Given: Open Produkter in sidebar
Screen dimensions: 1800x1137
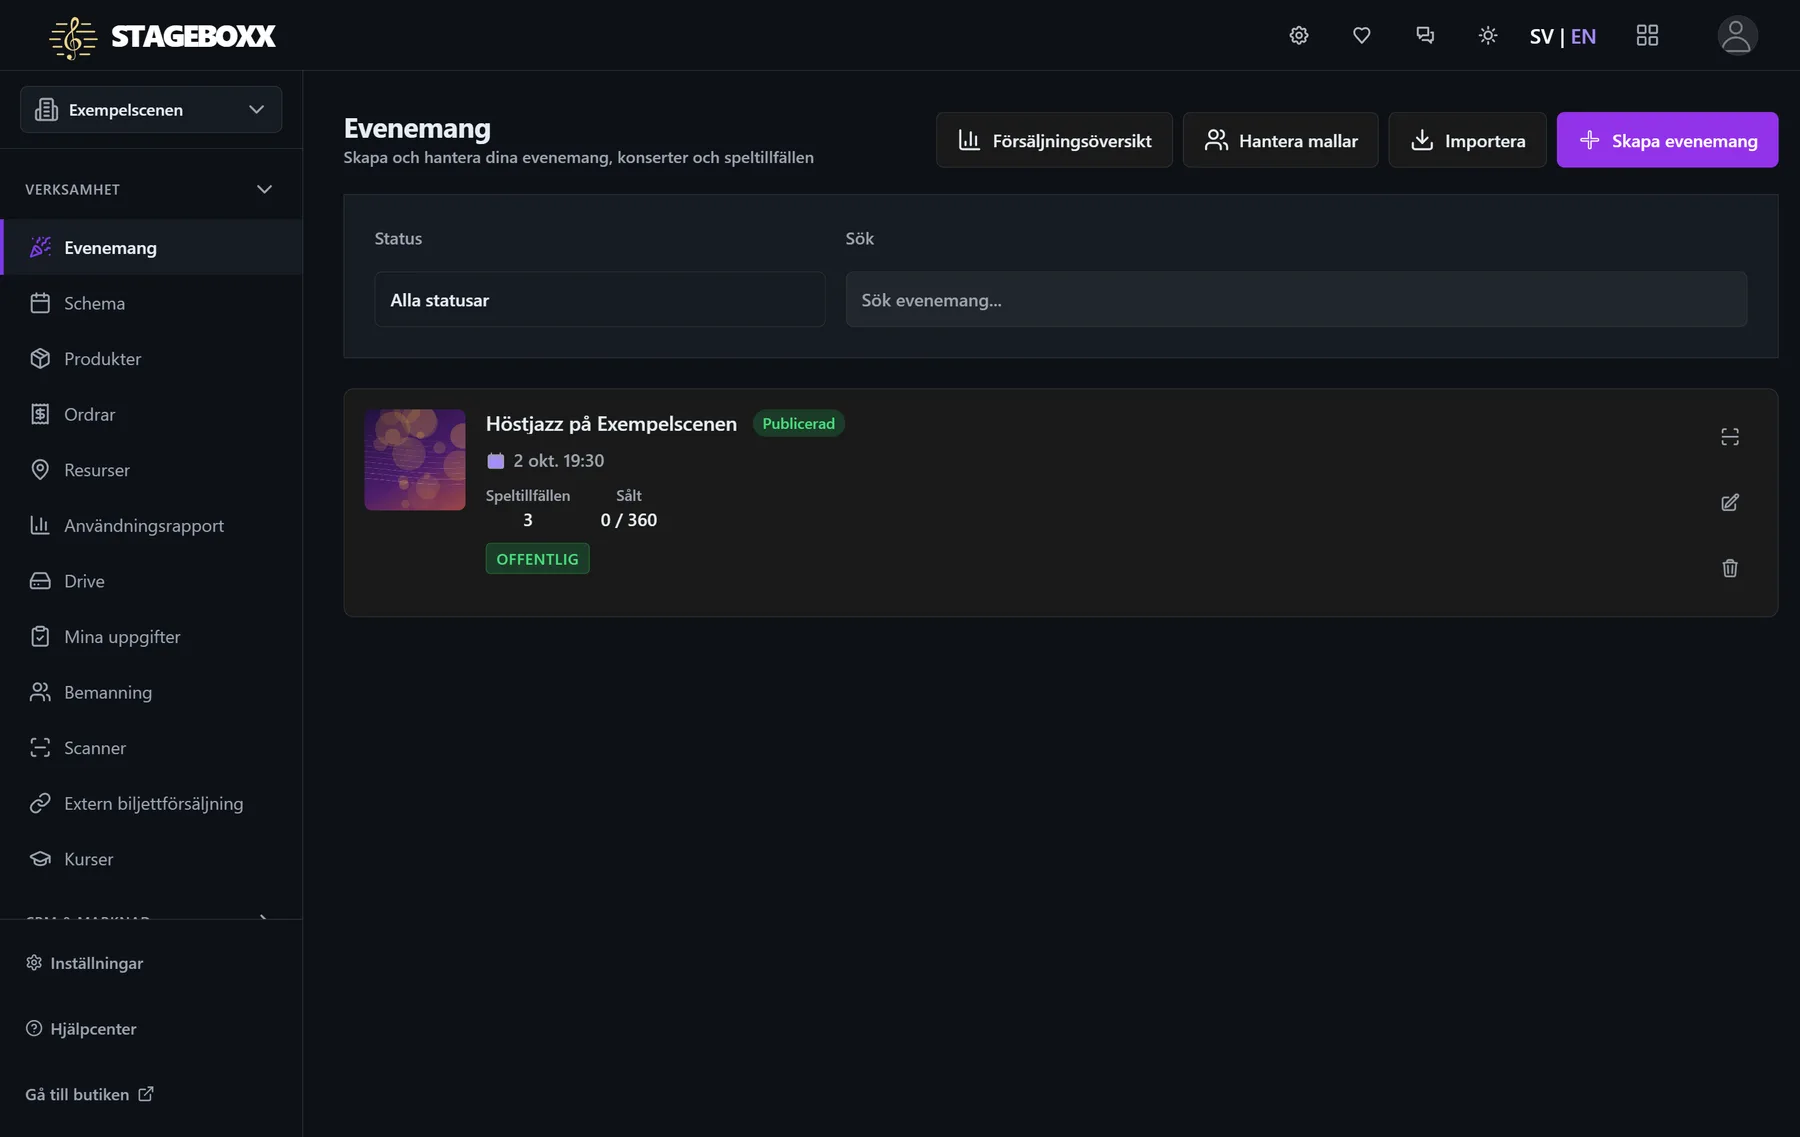Looking at the screenshot, I should (x=151, y=359).
